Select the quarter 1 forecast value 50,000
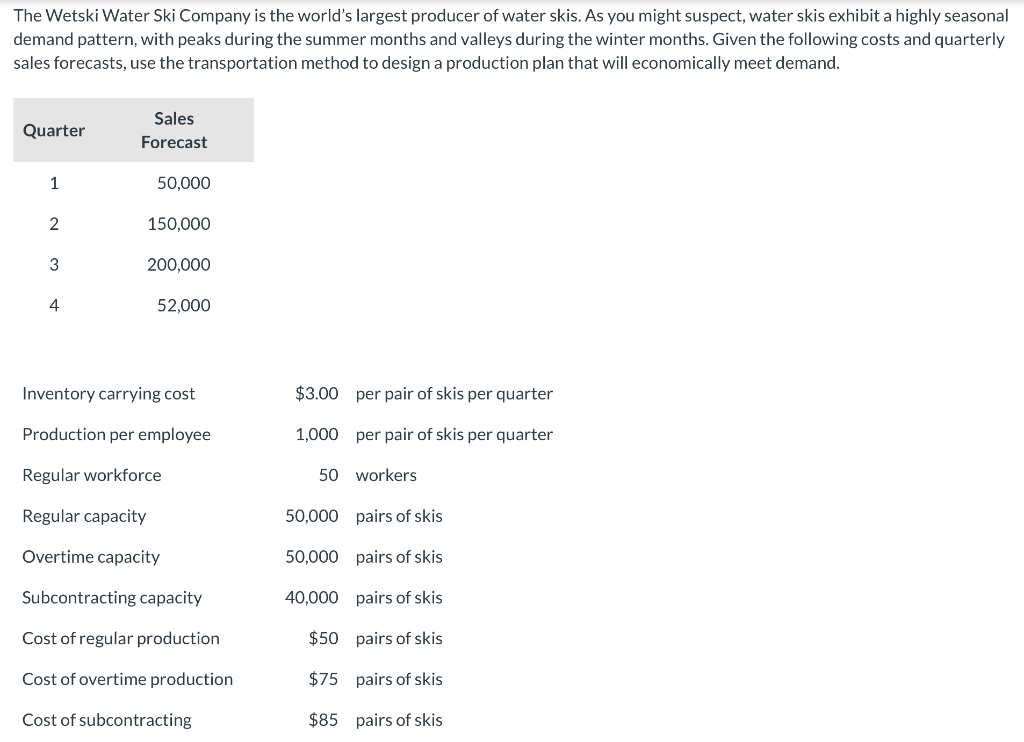The height and width of the screenshot is (742, 1024). pyautogui.click(x=184, y=183)
